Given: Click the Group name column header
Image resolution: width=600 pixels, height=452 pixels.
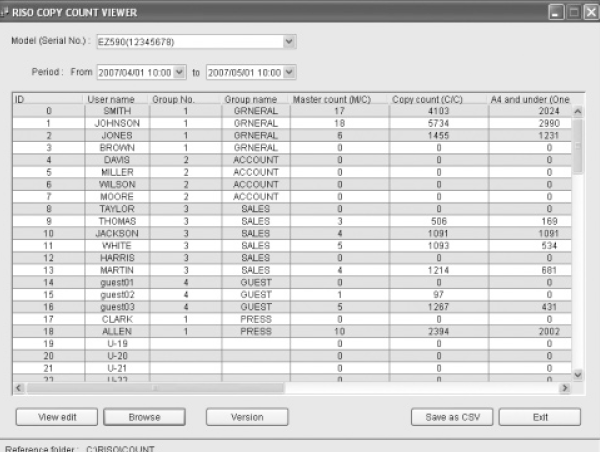Looking at the screenshot, I should pyautogui.click(x=249, y=100).
